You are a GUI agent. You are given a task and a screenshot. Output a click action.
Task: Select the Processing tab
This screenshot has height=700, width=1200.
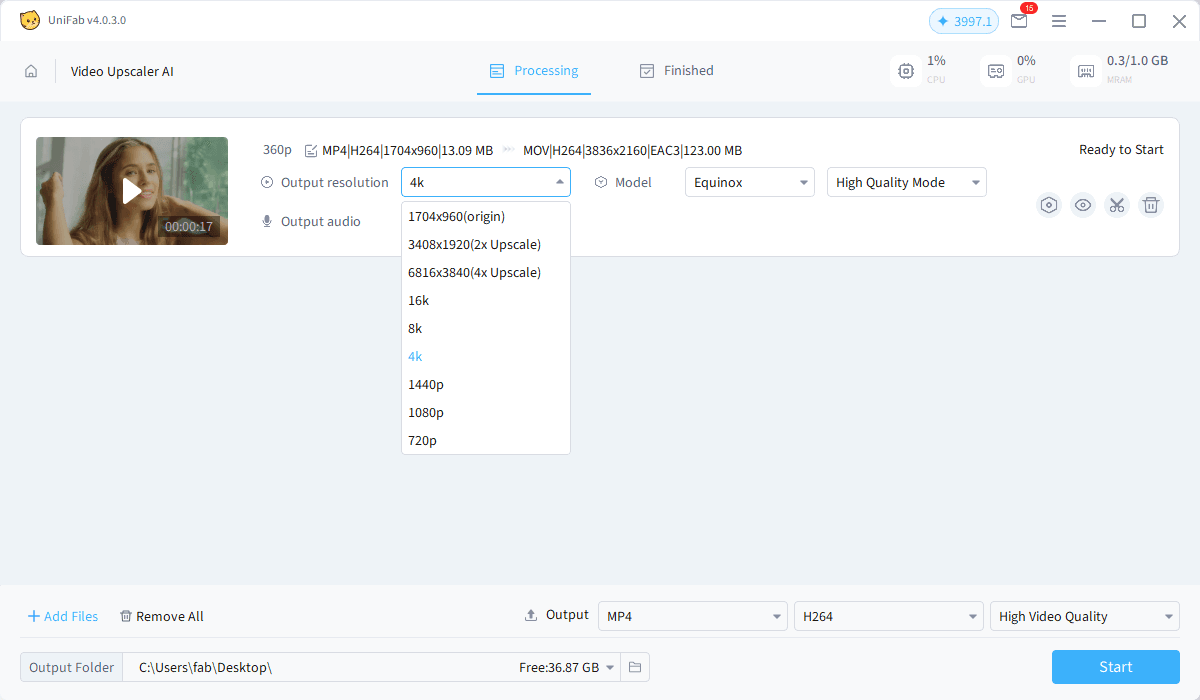pos(534,70)
